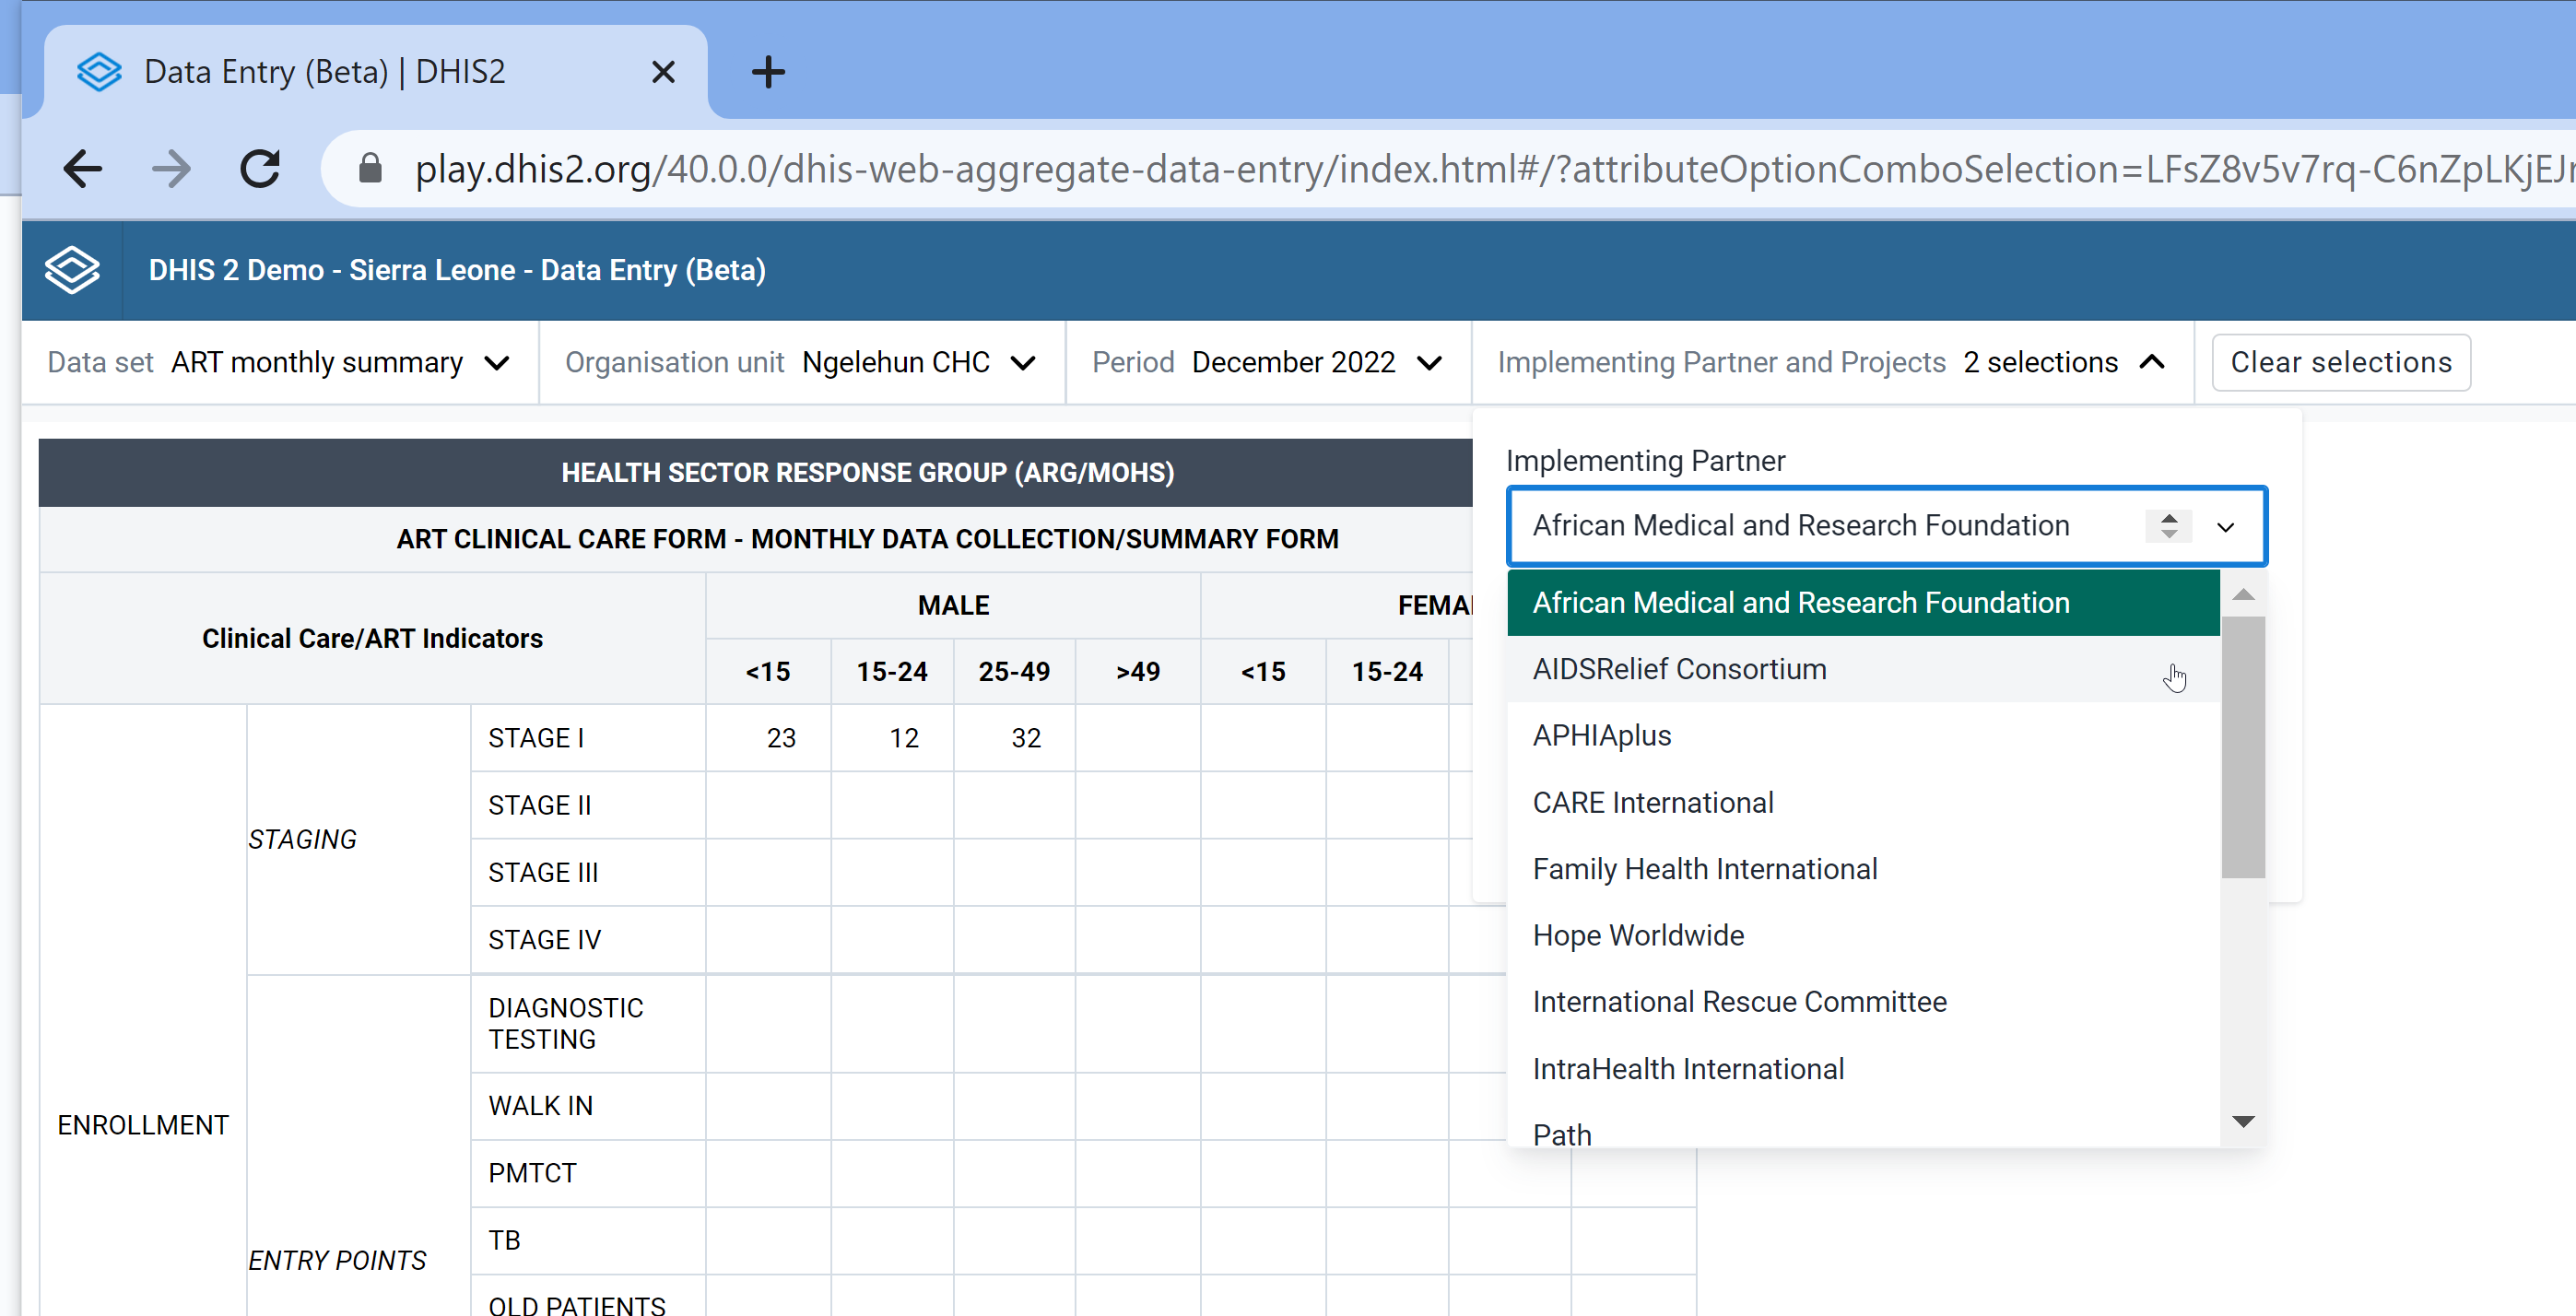
Task: Click the 'STAGING' group label
Action: [302, 840]
